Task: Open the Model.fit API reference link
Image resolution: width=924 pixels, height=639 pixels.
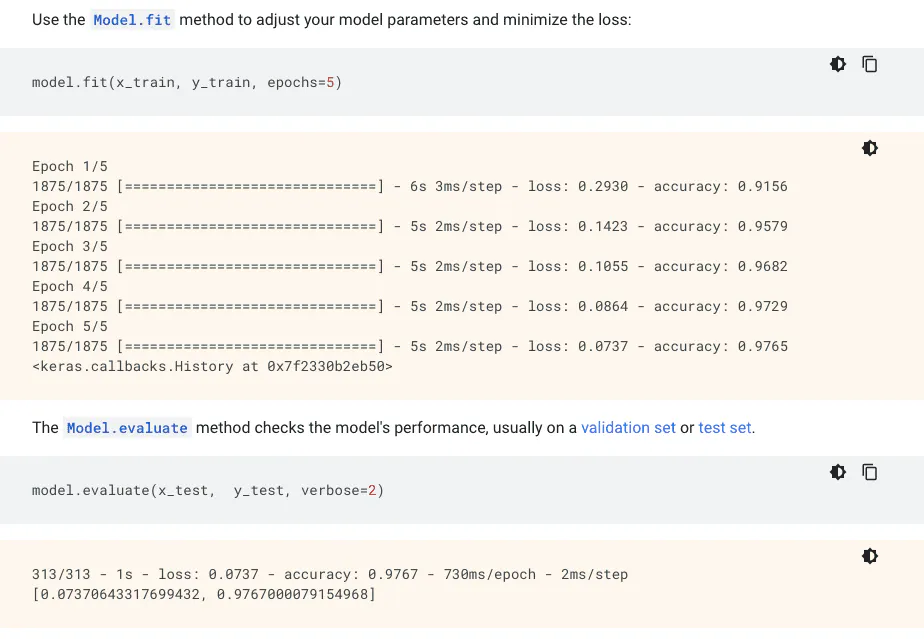Action: point(132,20)
